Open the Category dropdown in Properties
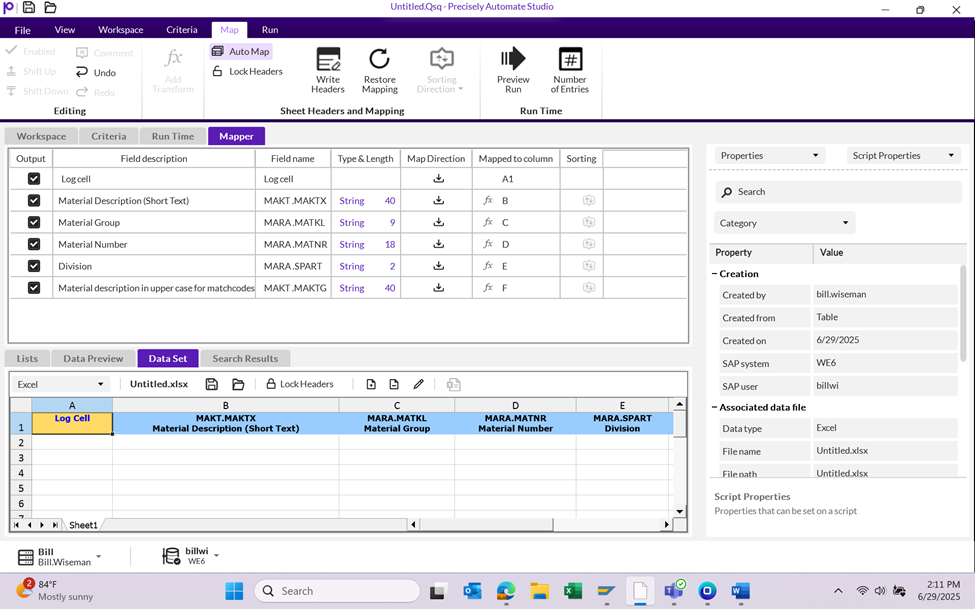975x609 pixels. [x=783, y=223]
